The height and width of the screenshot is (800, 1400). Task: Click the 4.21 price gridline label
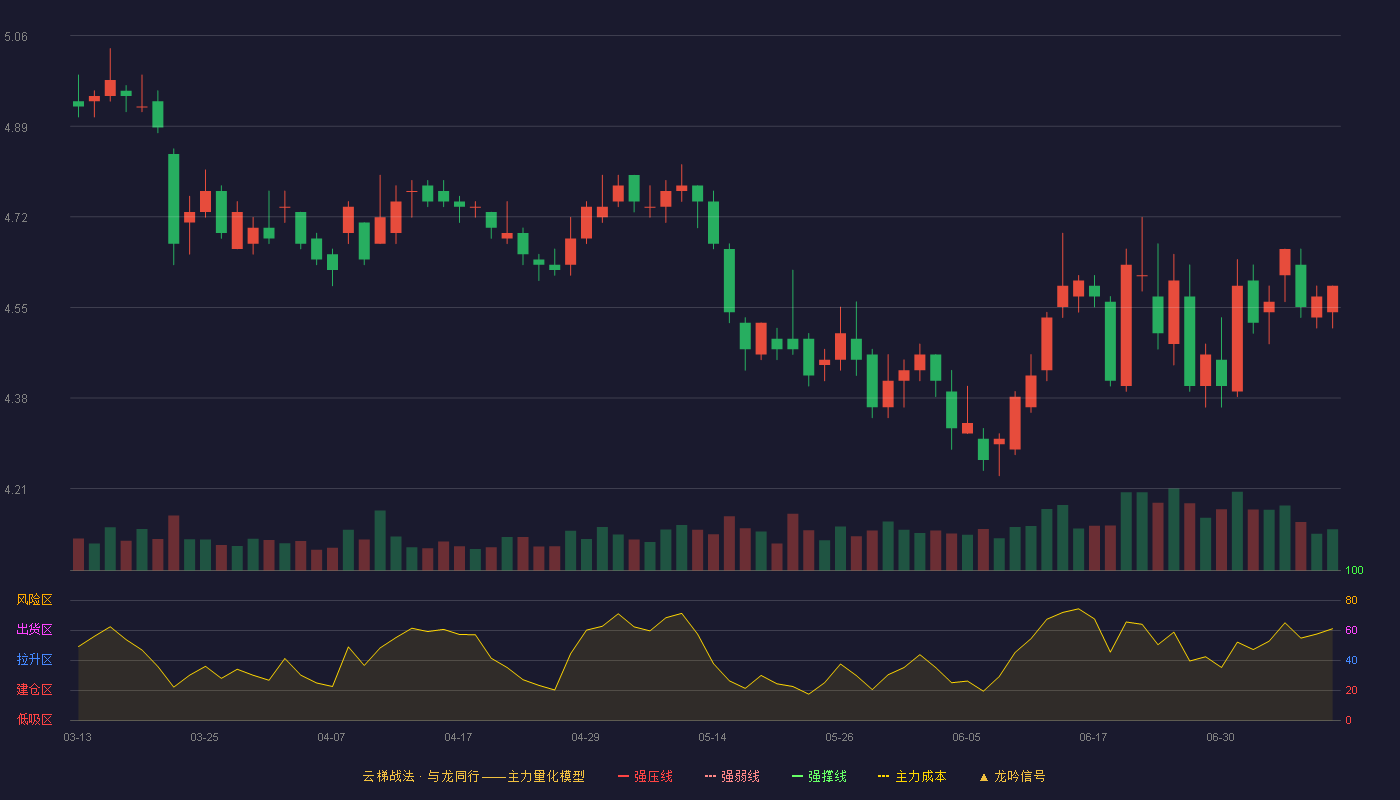coord(16,490)
